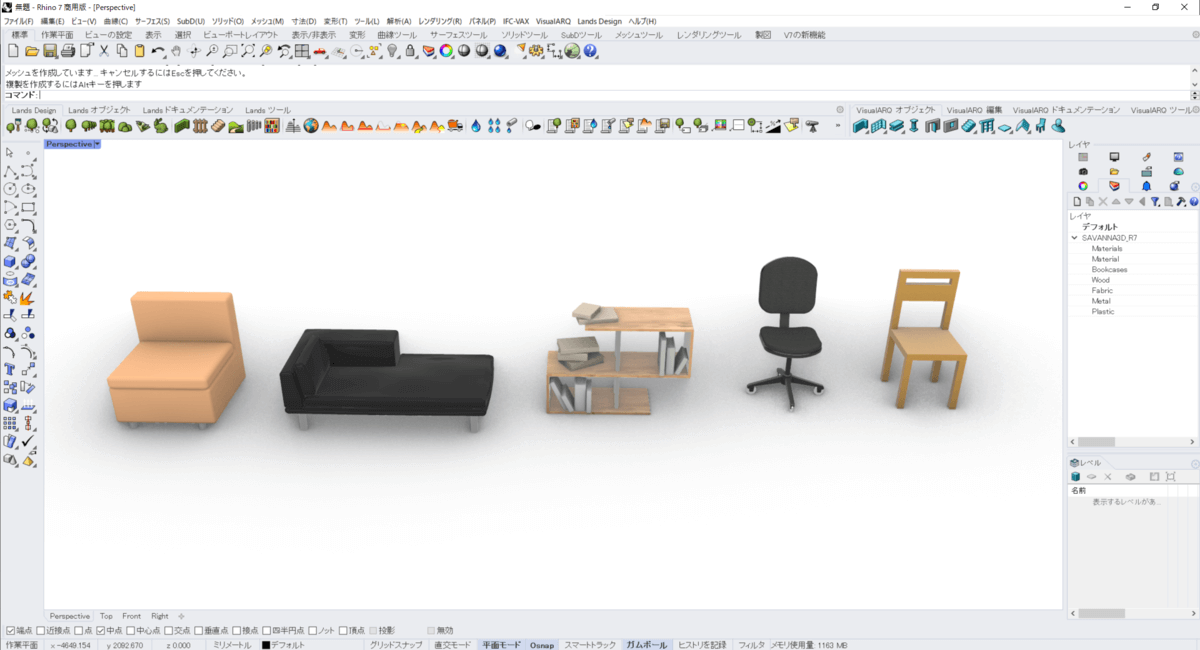Viewport: 1200px width, 650px height.
Task: Click the Box solid tool in left toolbar
Action: tap(10, 261)
